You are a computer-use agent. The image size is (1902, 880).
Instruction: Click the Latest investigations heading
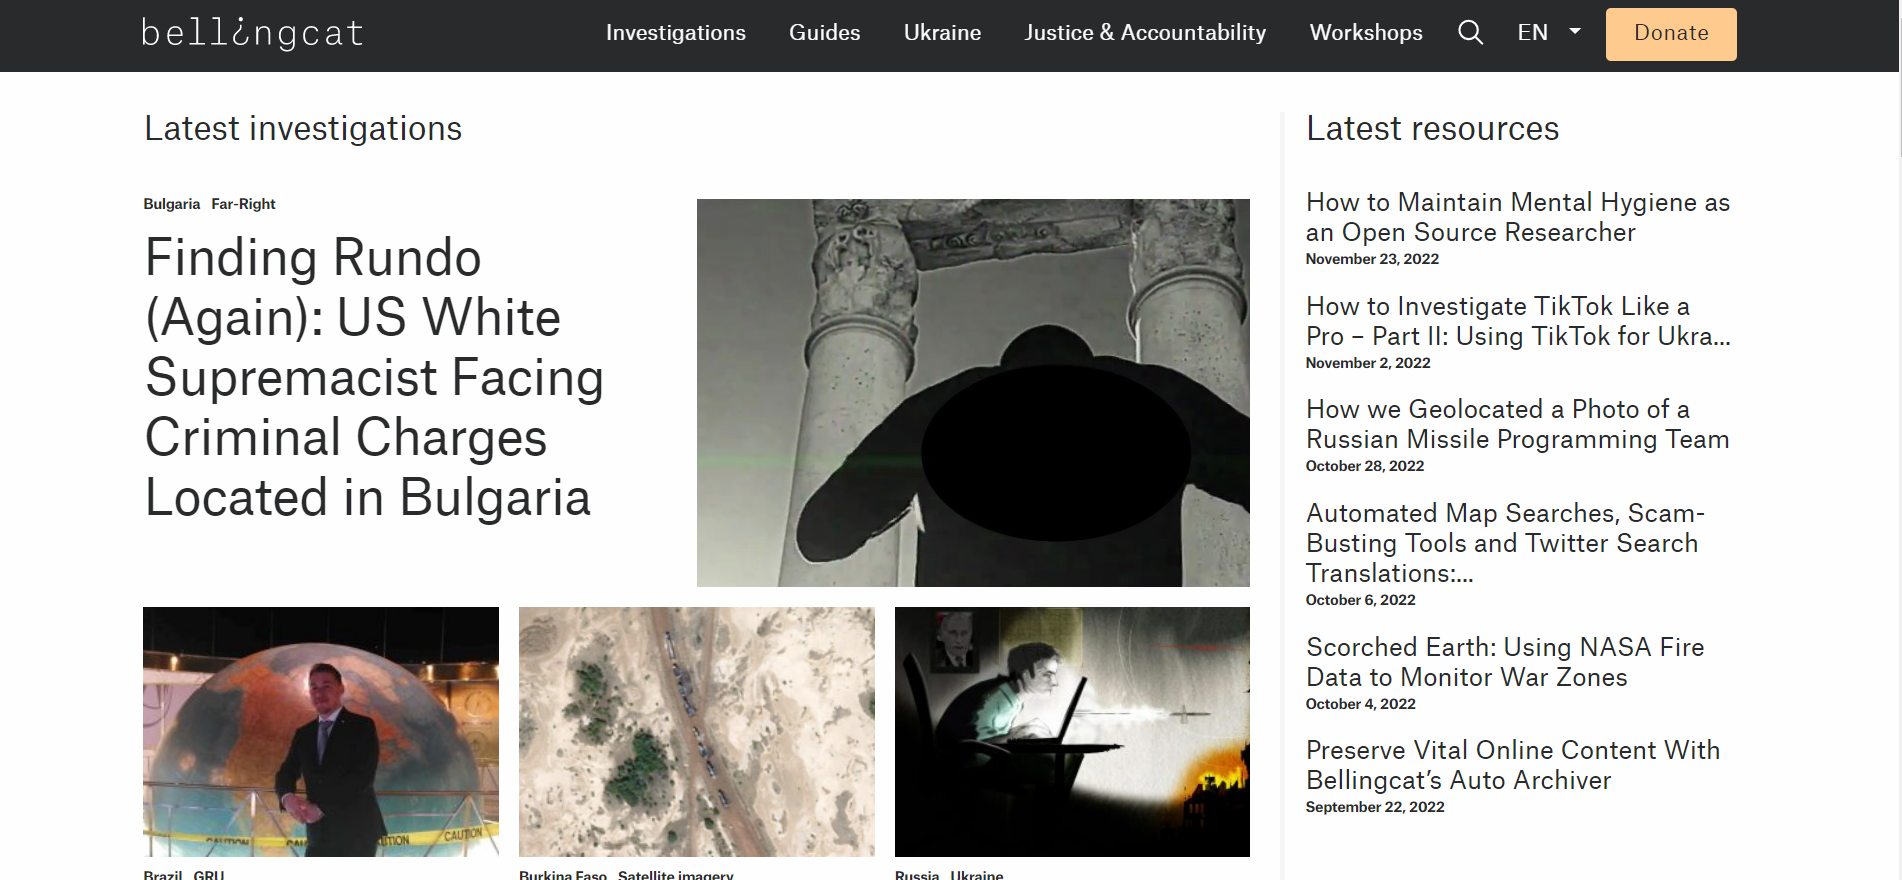click(303, 129)
